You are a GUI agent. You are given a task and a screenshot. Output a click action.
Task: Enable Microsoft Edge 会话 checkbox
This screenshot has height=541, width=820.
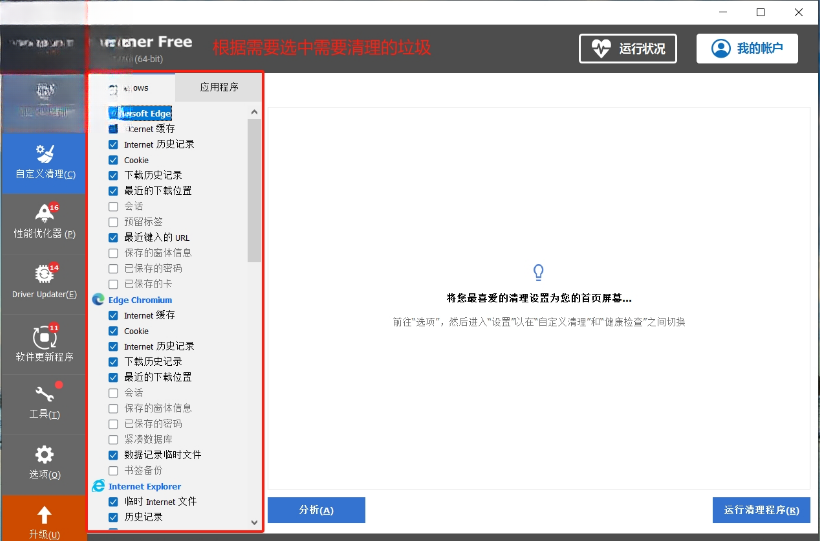coord(113,207)
